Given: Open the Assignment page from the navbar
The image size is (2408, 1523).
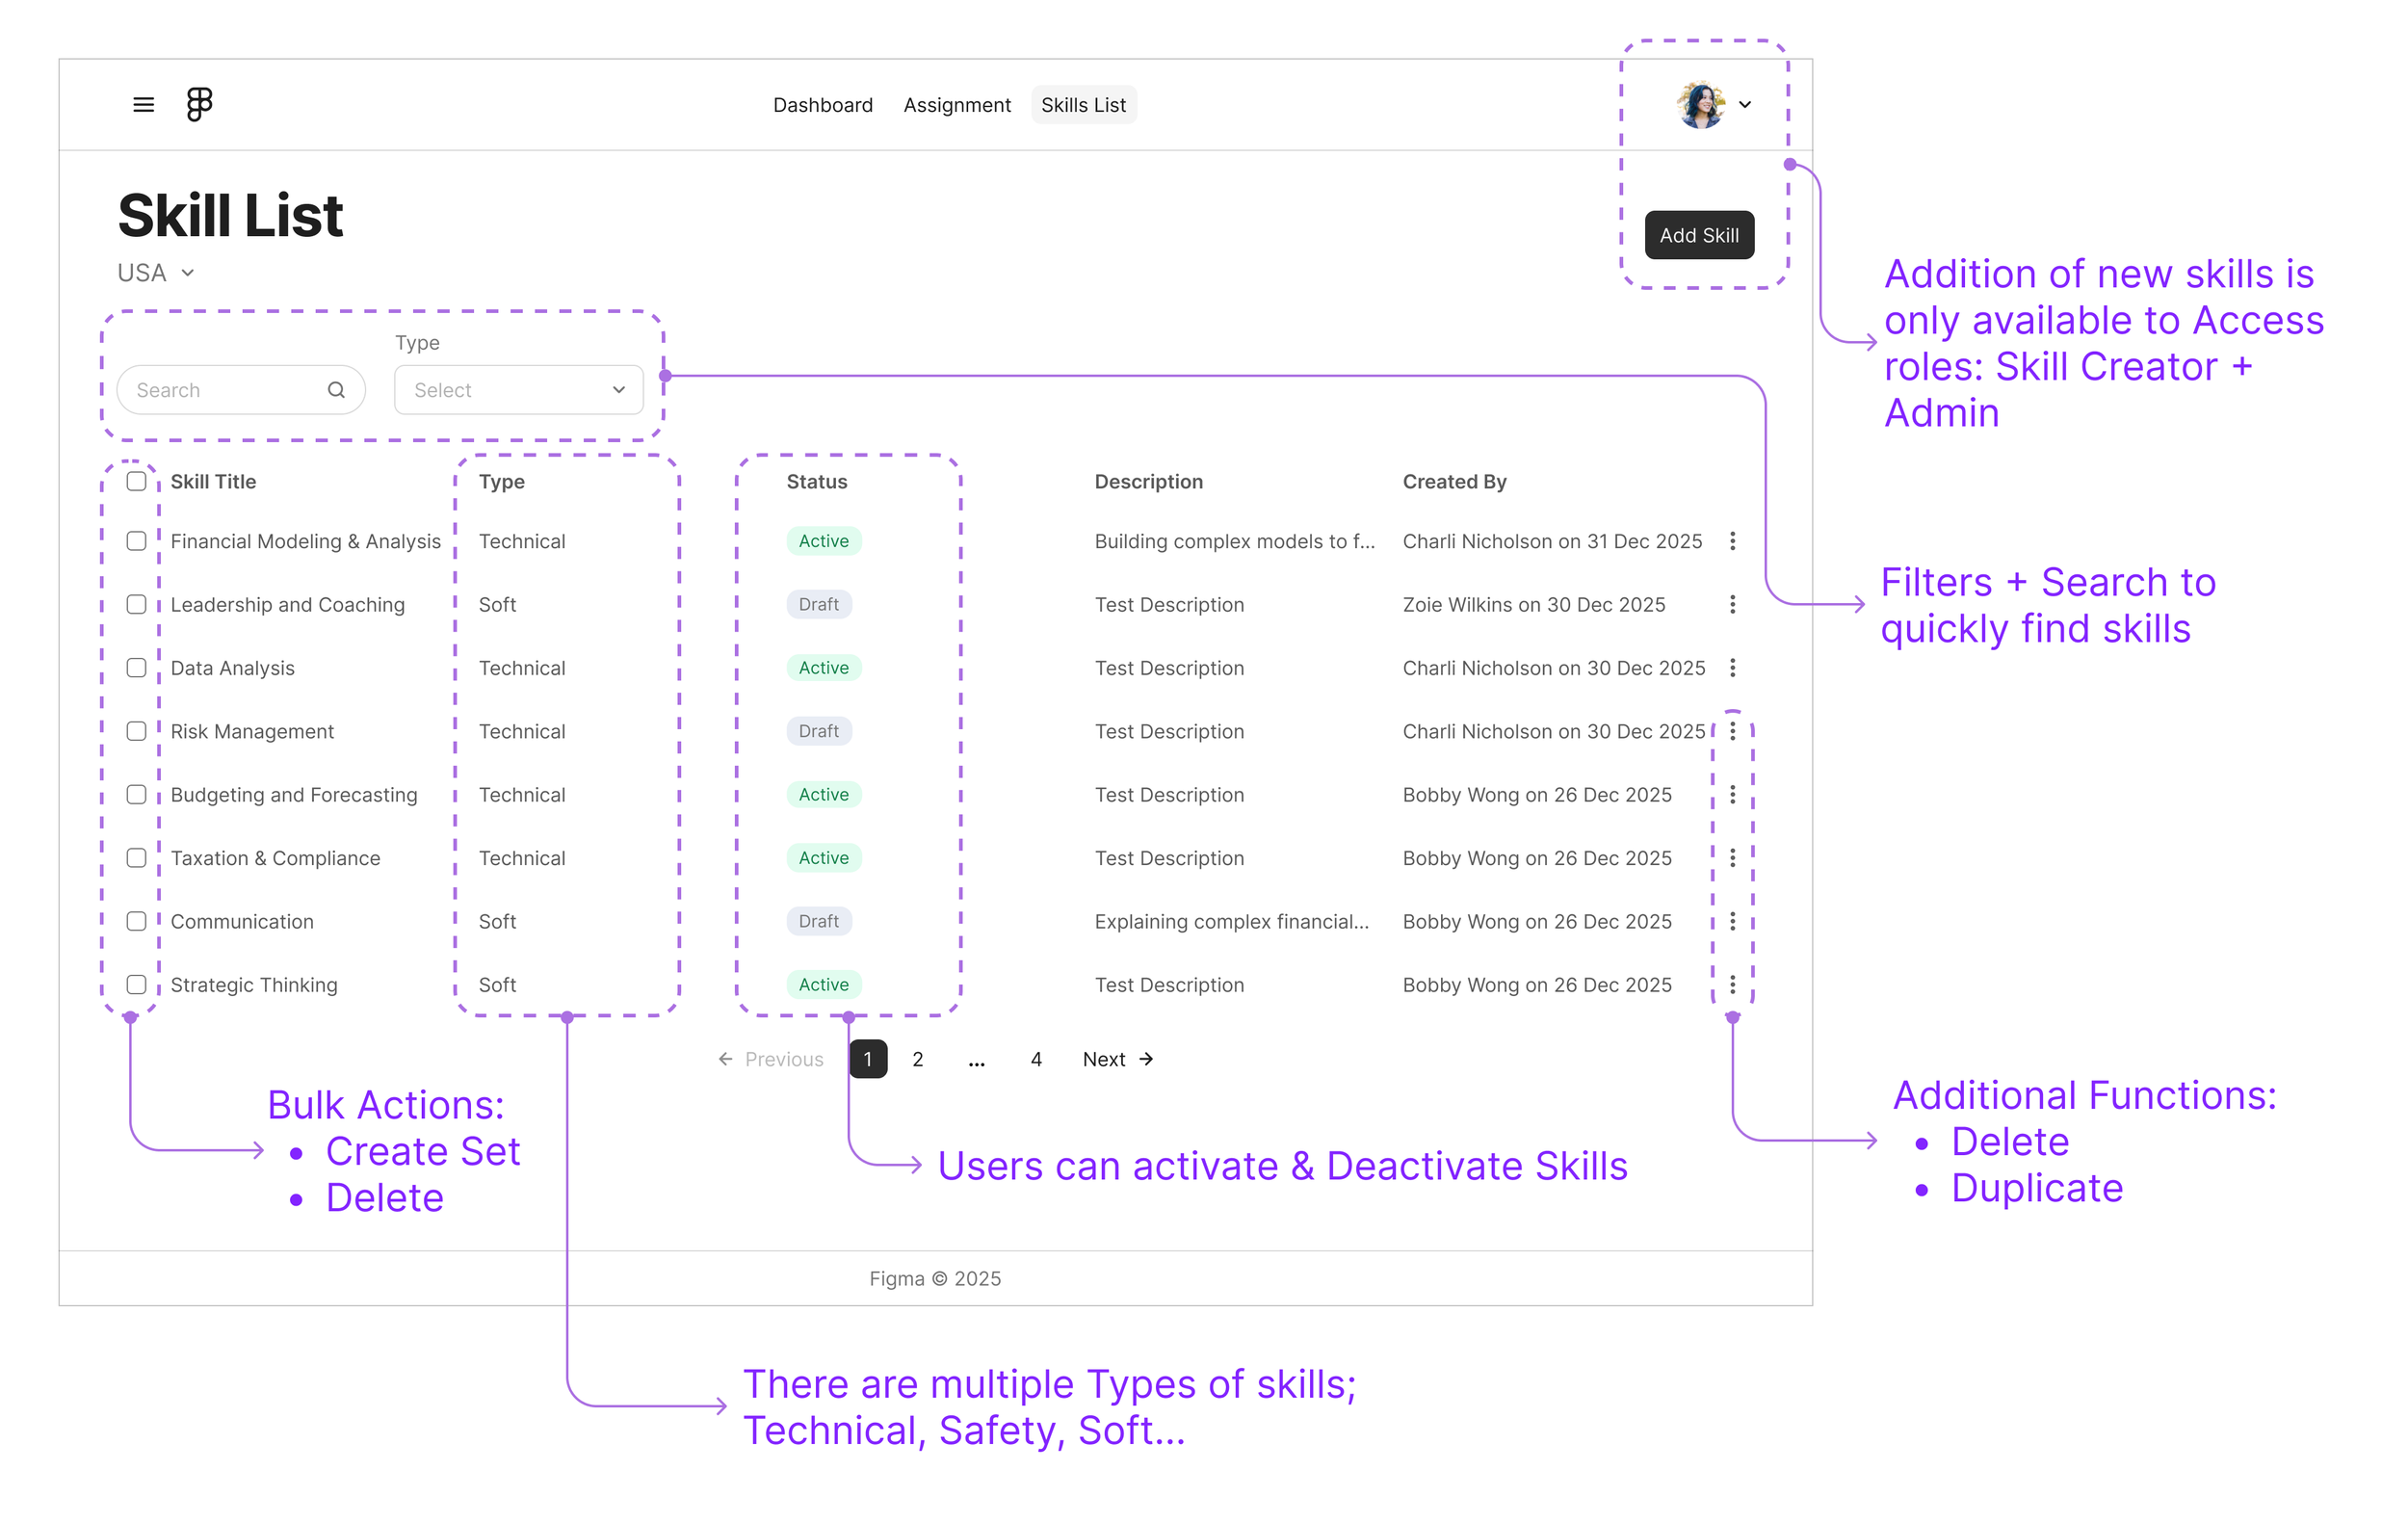Looking at the screenshot, I should (x=956, y=104).
